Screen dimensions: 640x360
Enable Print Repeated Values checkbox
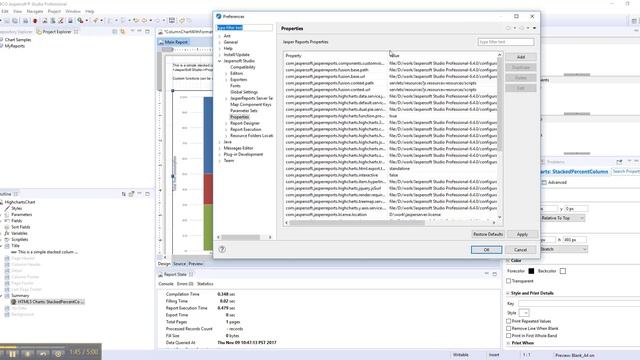509,321
